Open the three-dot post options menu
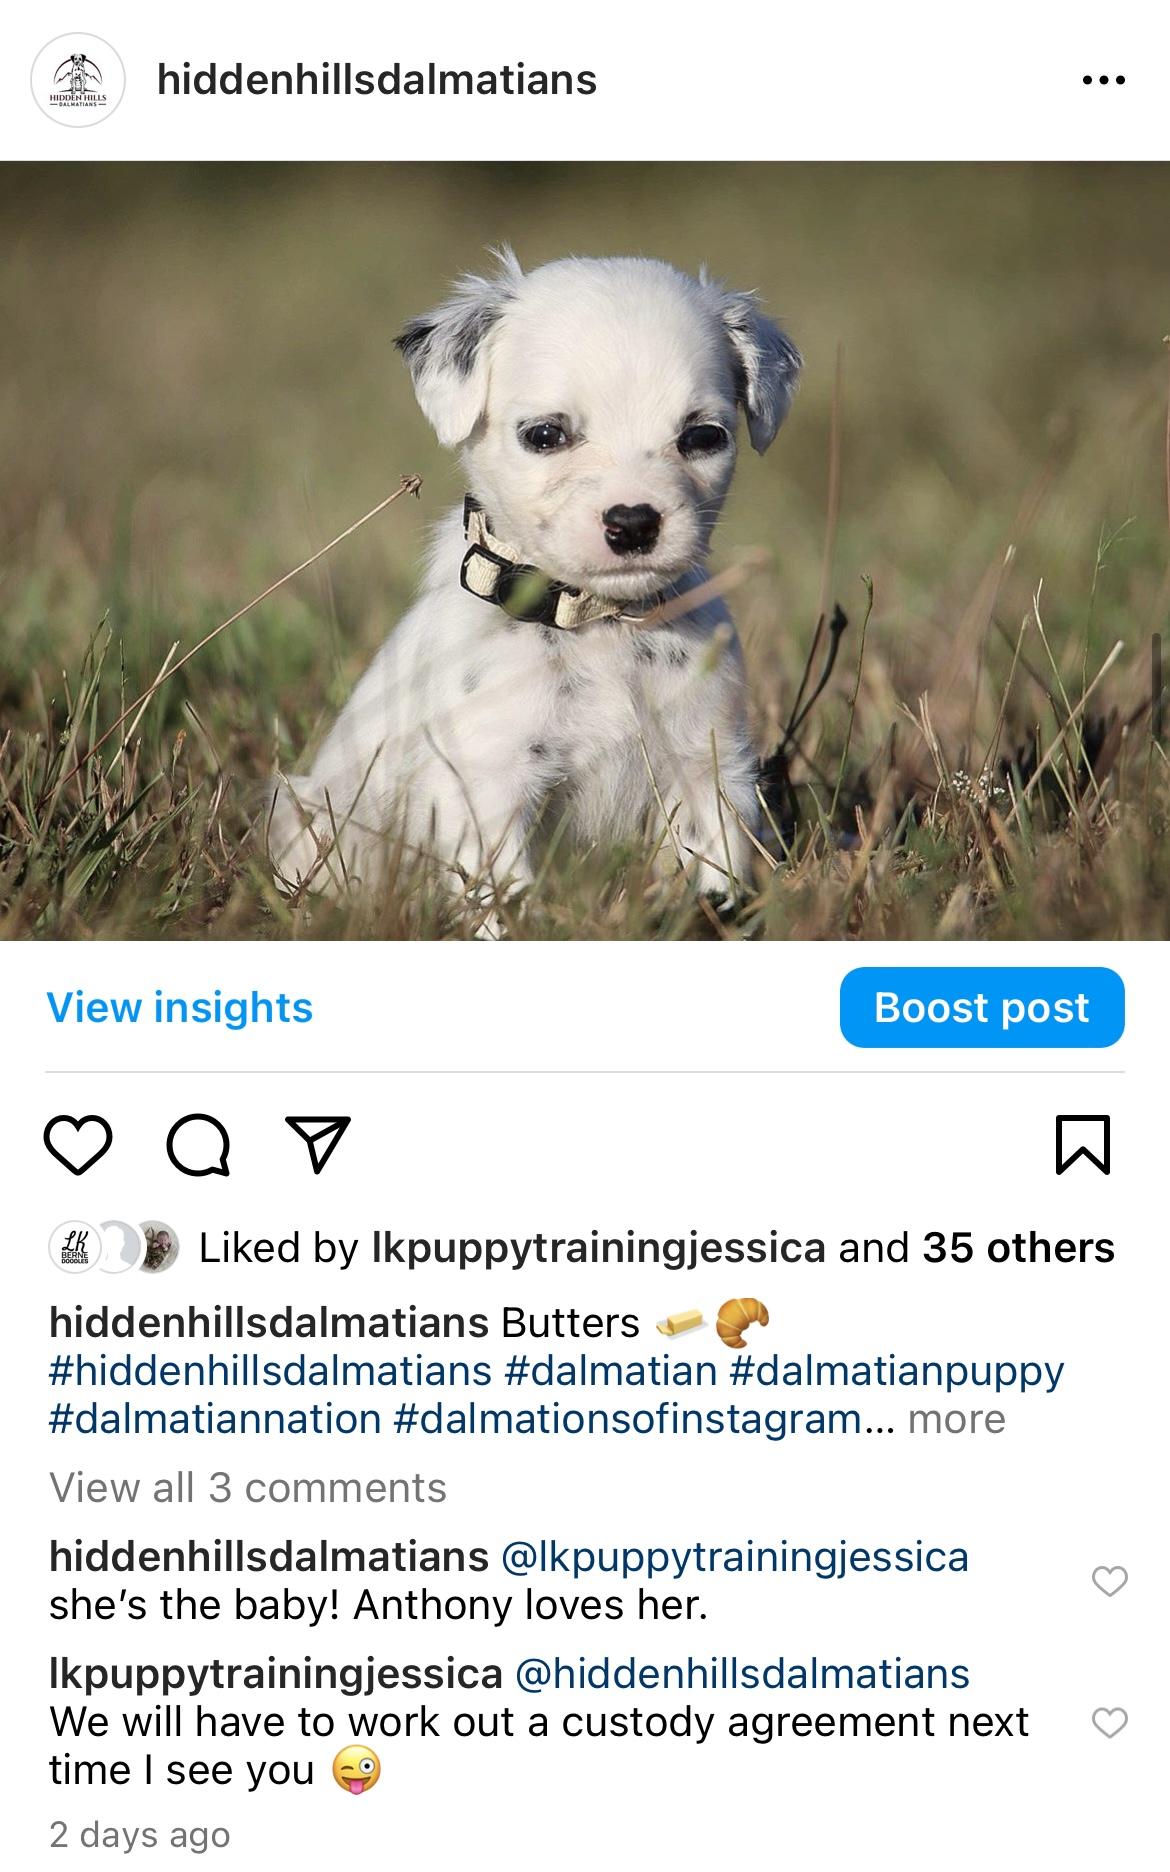 point(1104,80)
